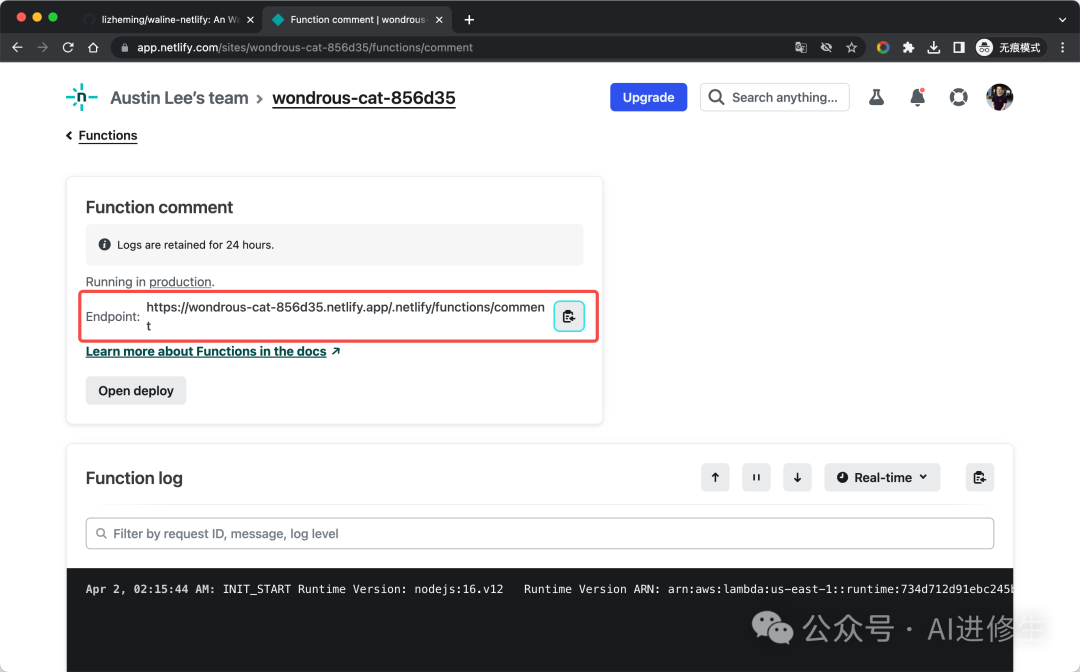Open the browser downloads icon
The image size is (1080, 672).
click(x=933, y=48)
